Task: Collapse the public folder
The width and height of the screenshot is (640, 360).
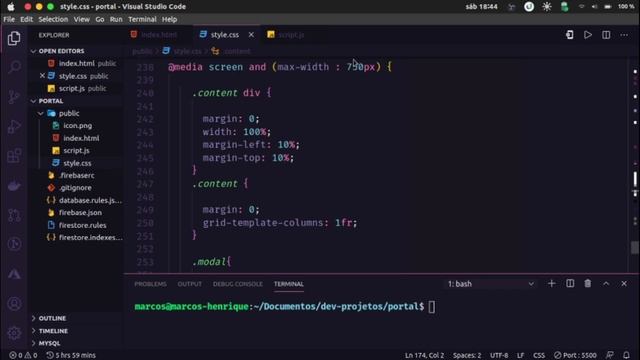Action: [69, 113]
